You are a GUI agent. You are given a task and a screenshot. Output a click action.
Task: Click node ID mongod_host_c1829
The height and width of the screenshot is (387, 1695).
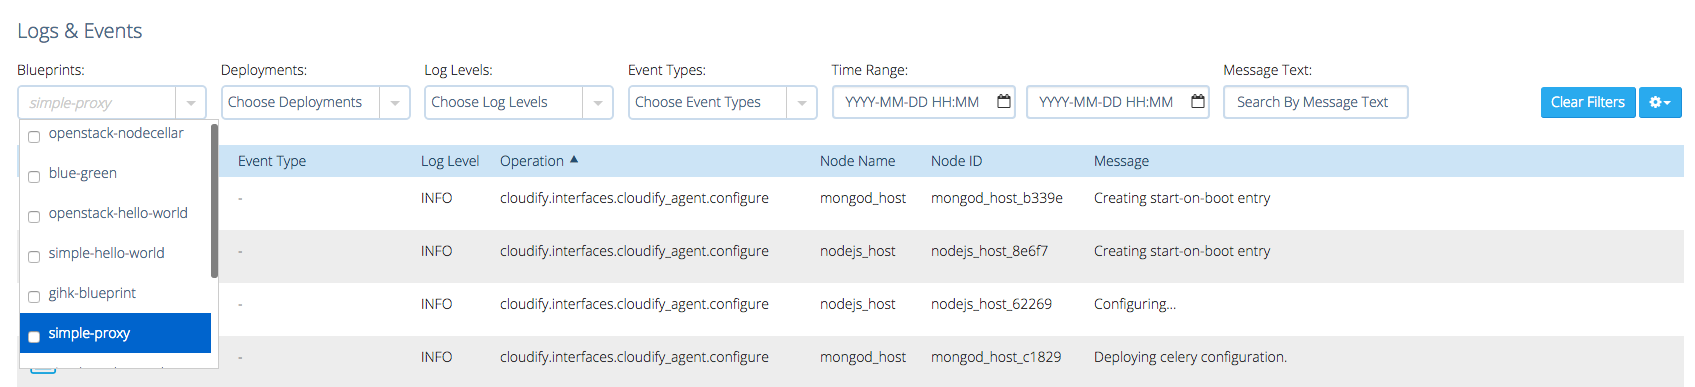[996, 357]
